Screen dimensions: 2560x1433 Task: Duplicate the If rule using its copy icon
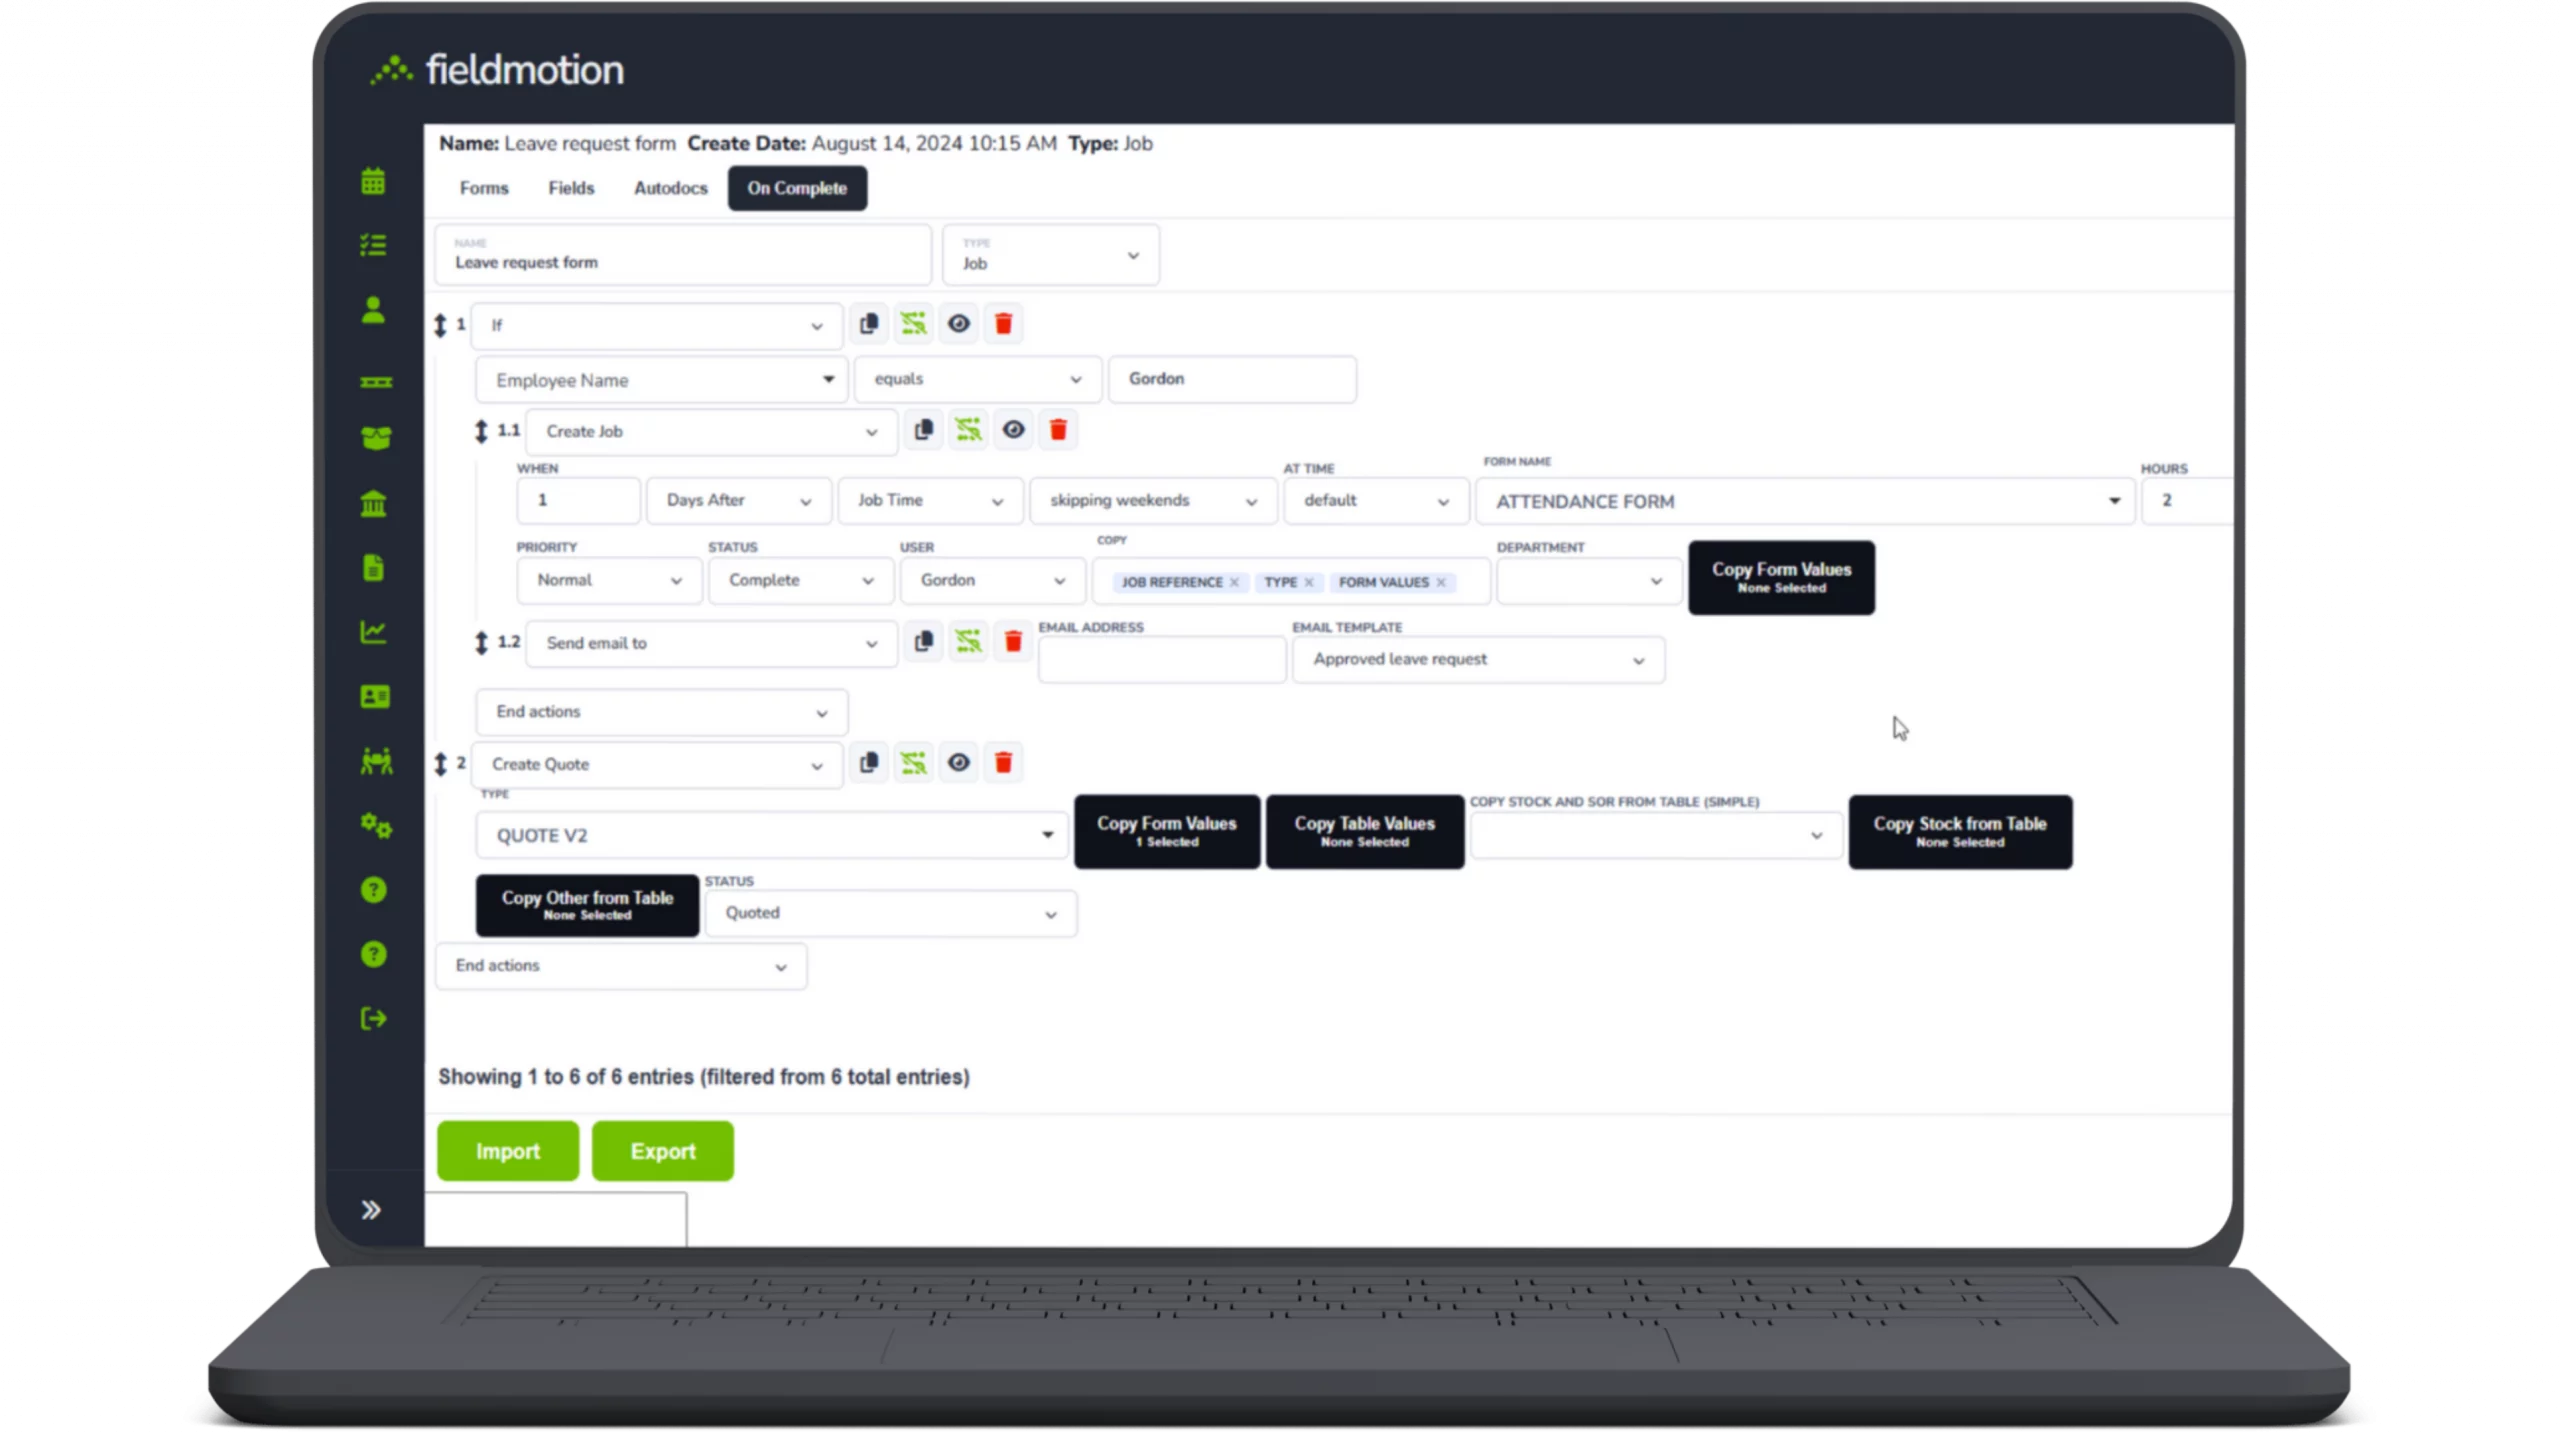point(869,323)
